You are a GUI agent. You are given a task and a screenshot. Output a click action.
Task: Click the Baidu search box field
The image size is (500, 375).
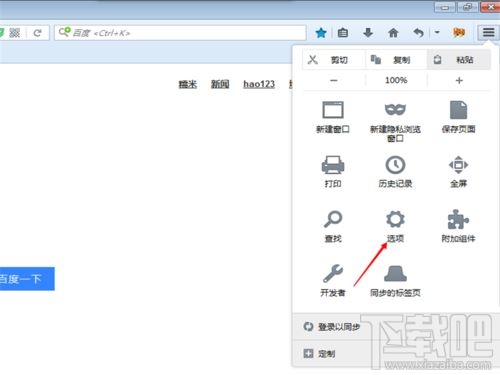(x=180, y=33)
